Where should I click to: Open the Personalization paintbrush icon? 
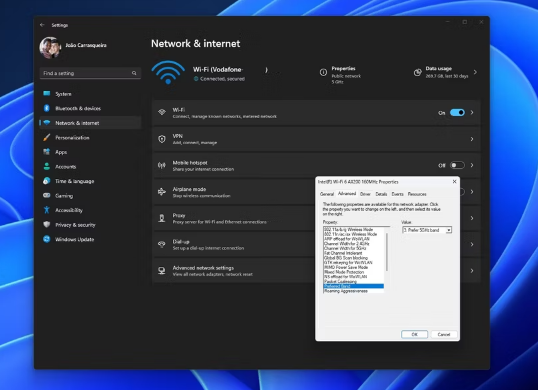pyautogui.click(x=47, y=138)
